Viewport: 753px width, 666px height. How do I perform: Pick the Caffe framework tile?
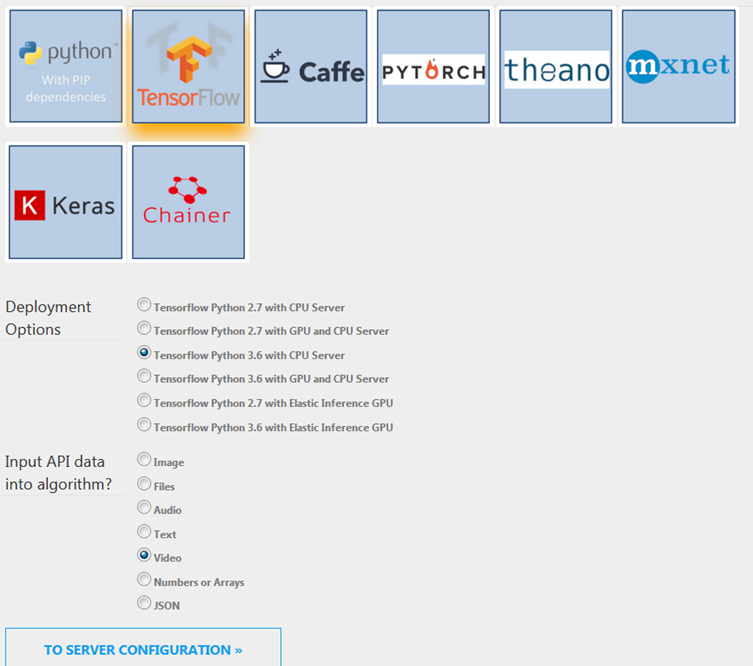pos(311,66)
